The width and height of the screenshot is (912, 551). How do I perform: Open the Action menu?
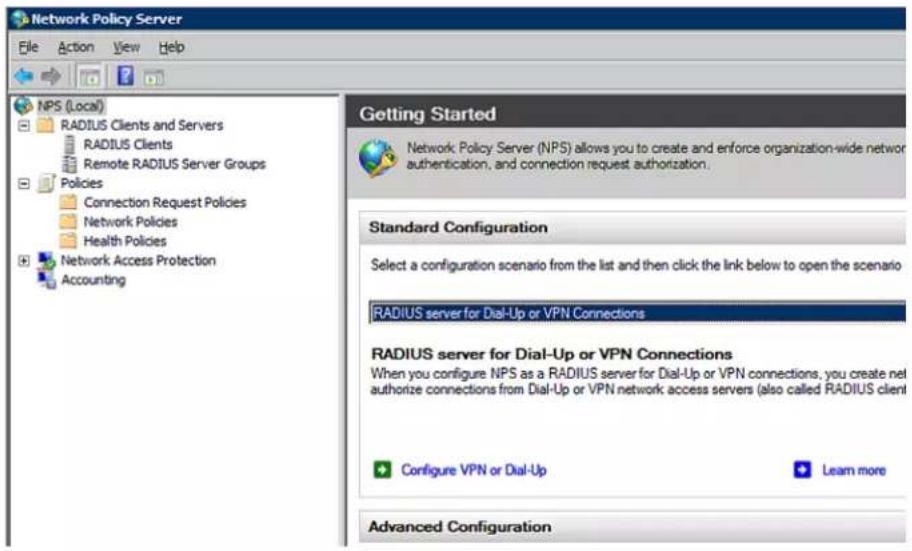point(76,47)
